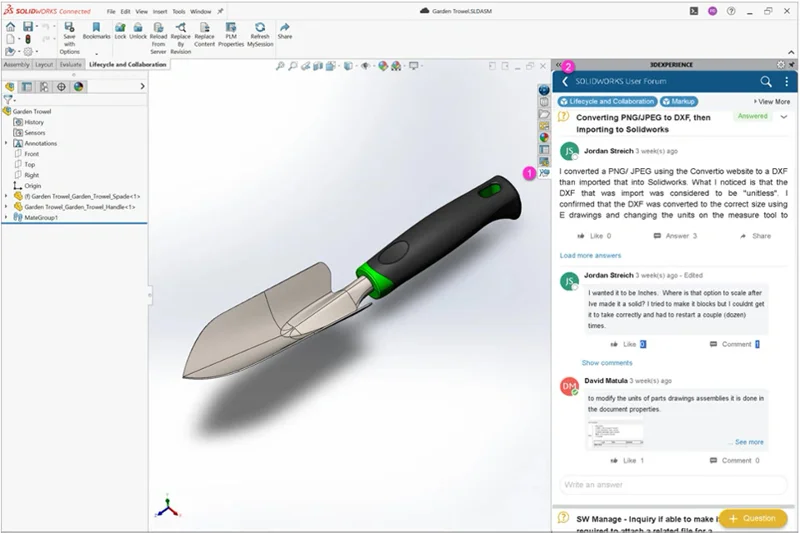Expand the Annotations tree node

[x=7, y=143]
